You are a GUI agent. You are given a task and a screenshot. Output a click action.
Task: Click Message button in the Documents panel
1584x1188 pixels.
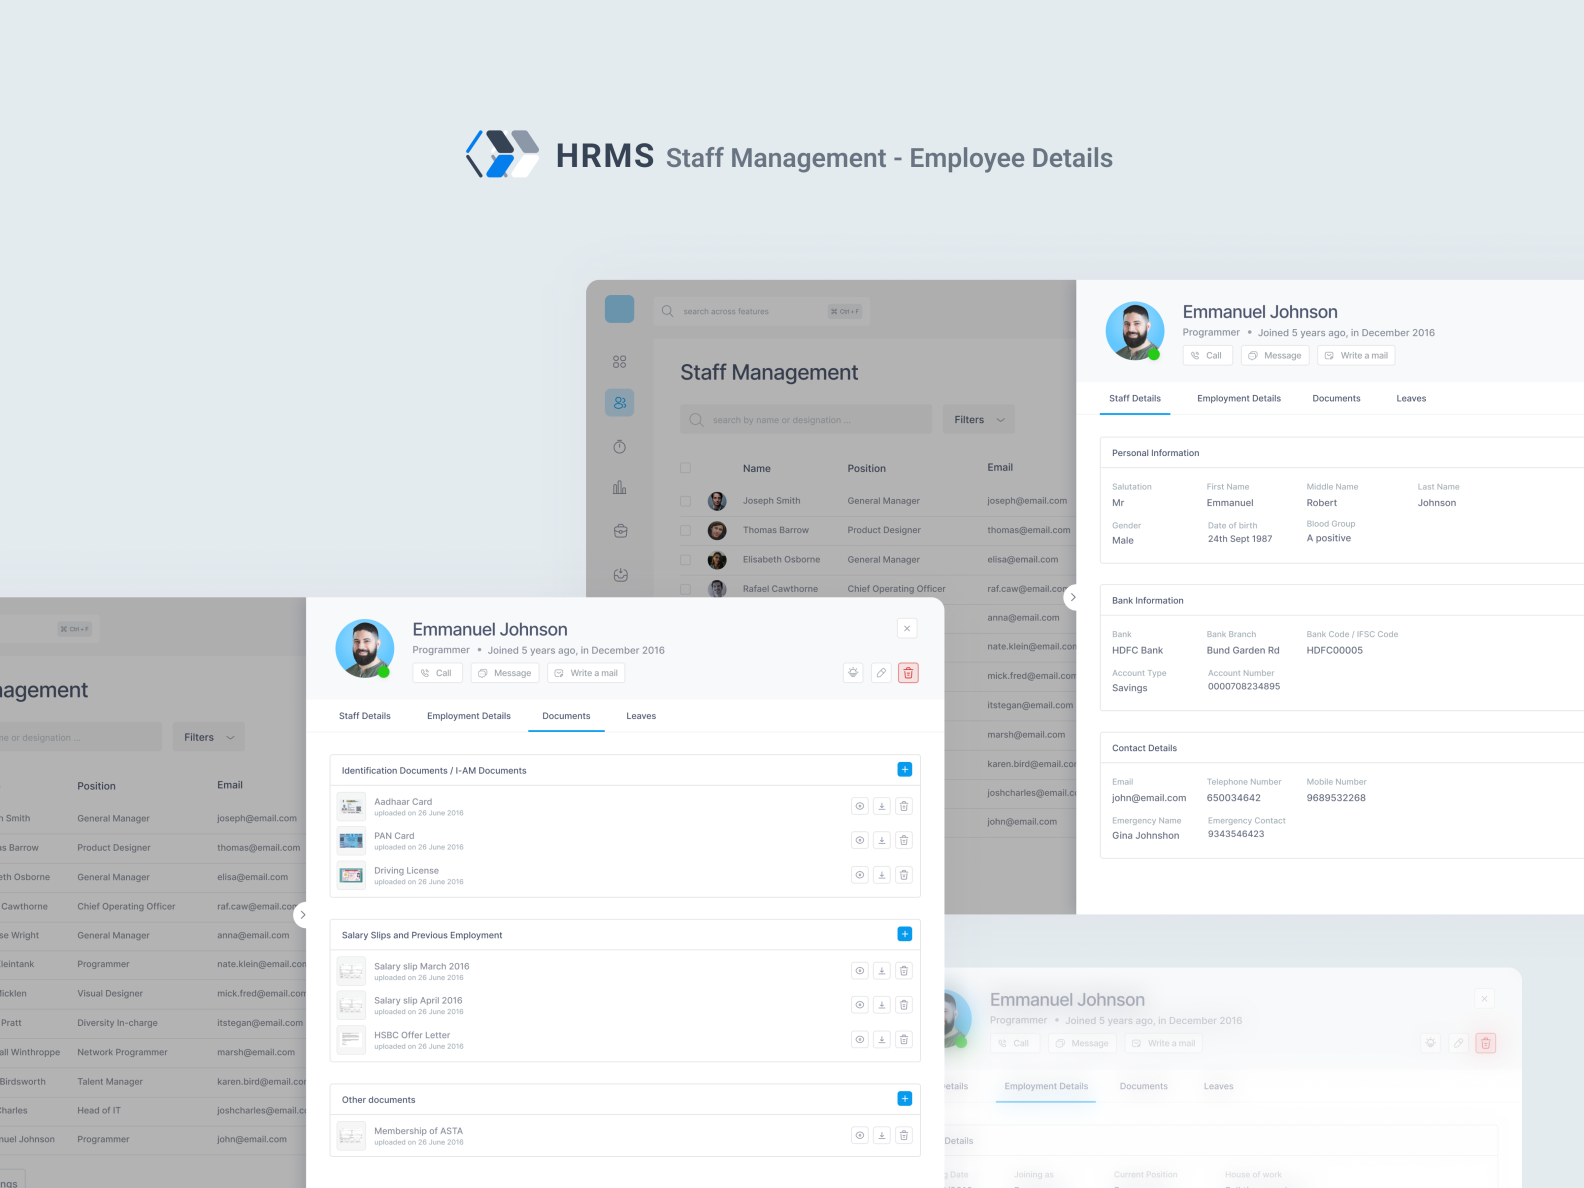pyautogui.click(x=505, y=673)
